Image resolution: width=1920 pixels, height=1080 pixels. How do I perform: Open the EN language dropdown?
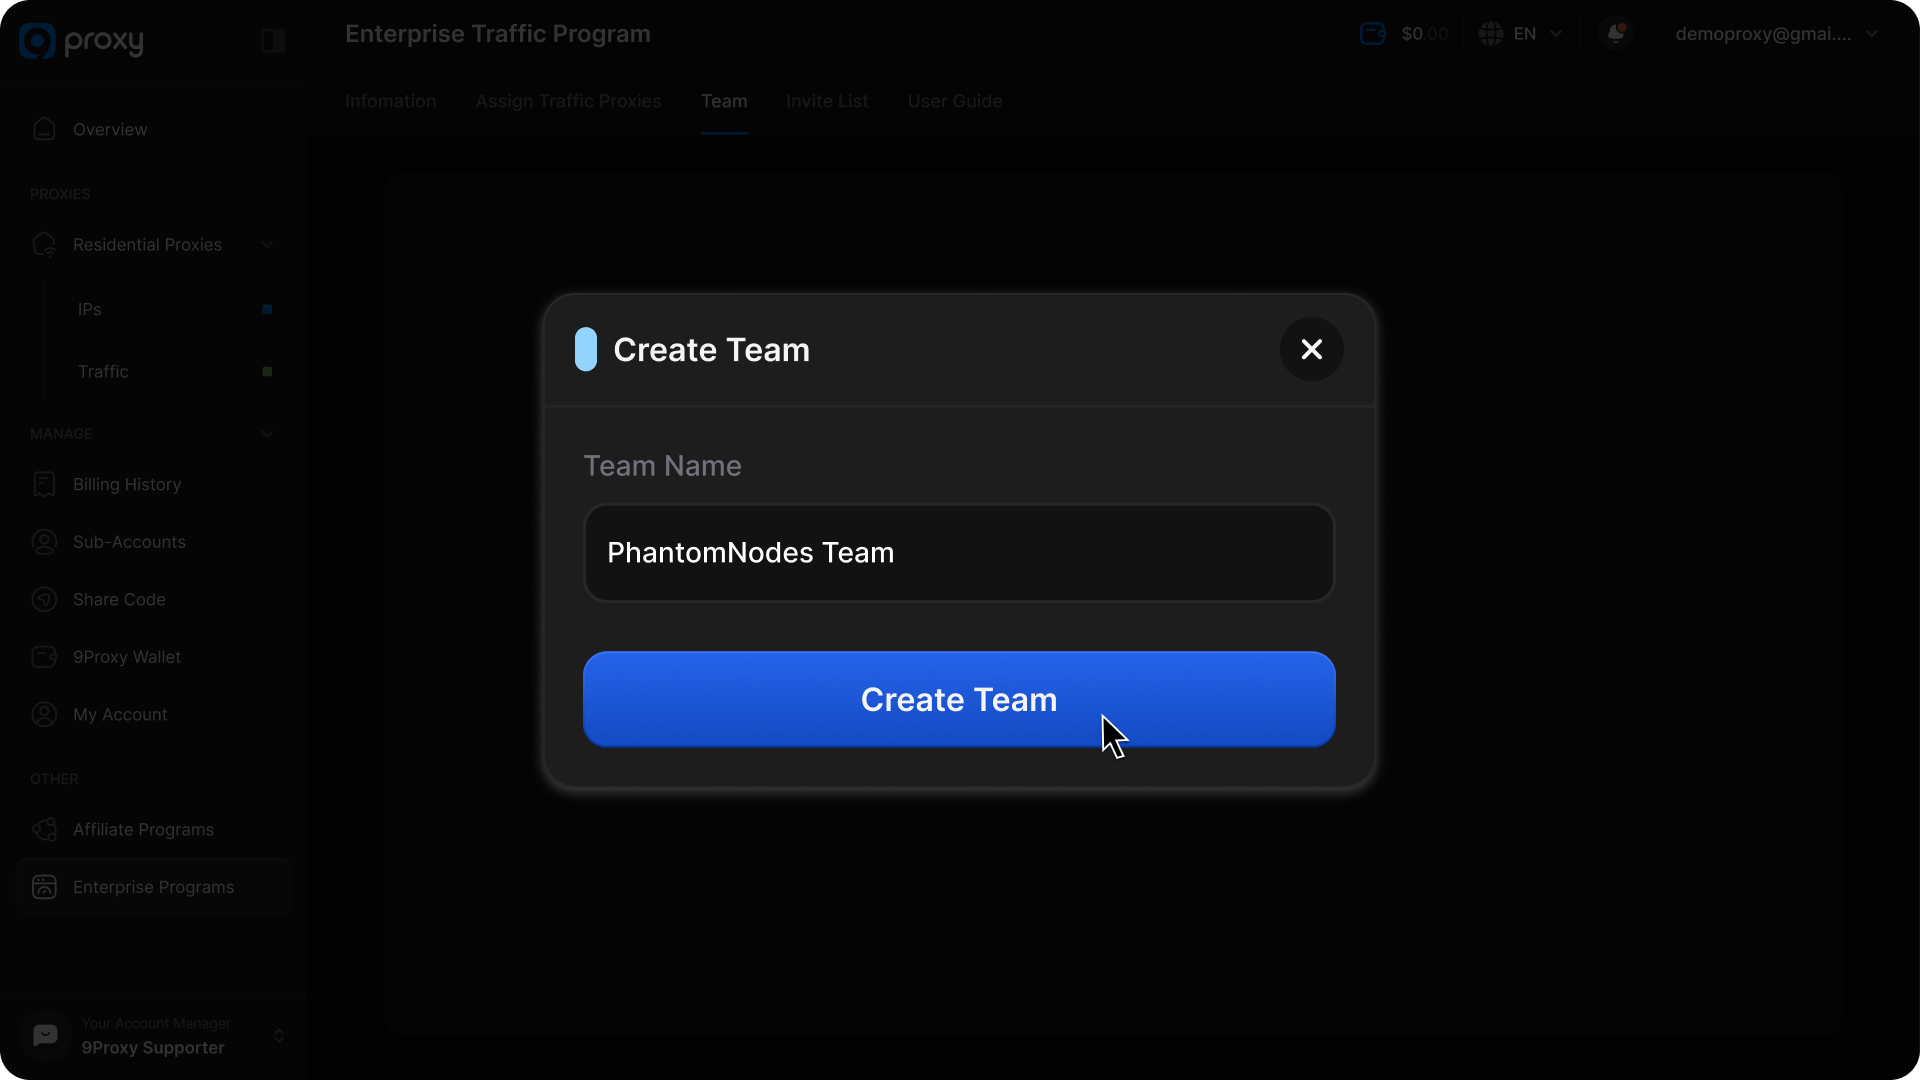[1521, 34]
